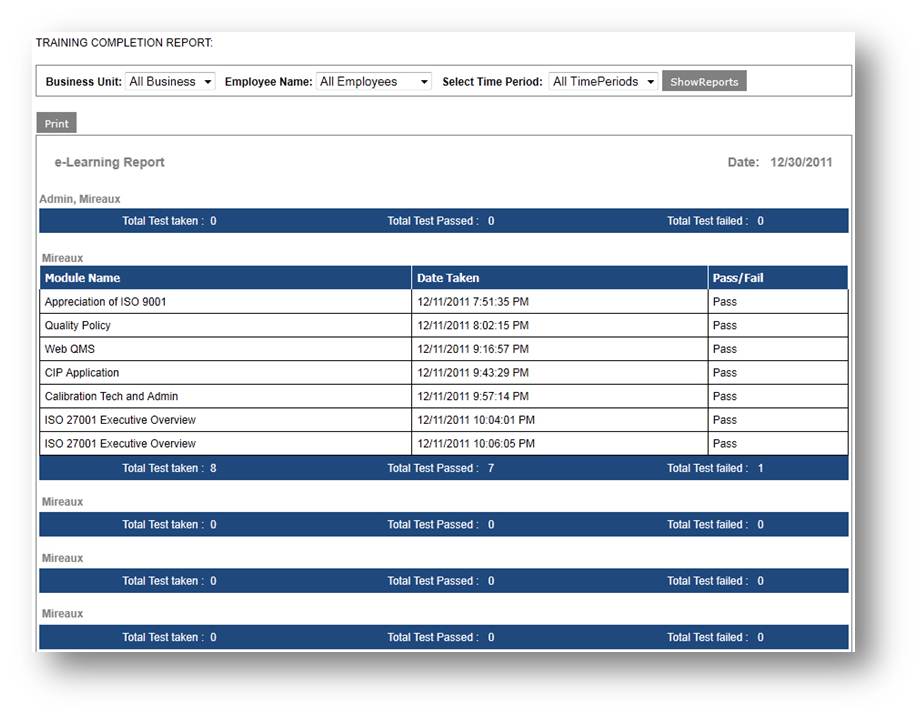This screenshot has height=717, width=920.
Task: Click the 'TRAINING COMPLETION REPORT:' heading
Action: click(x=124, y=43)
